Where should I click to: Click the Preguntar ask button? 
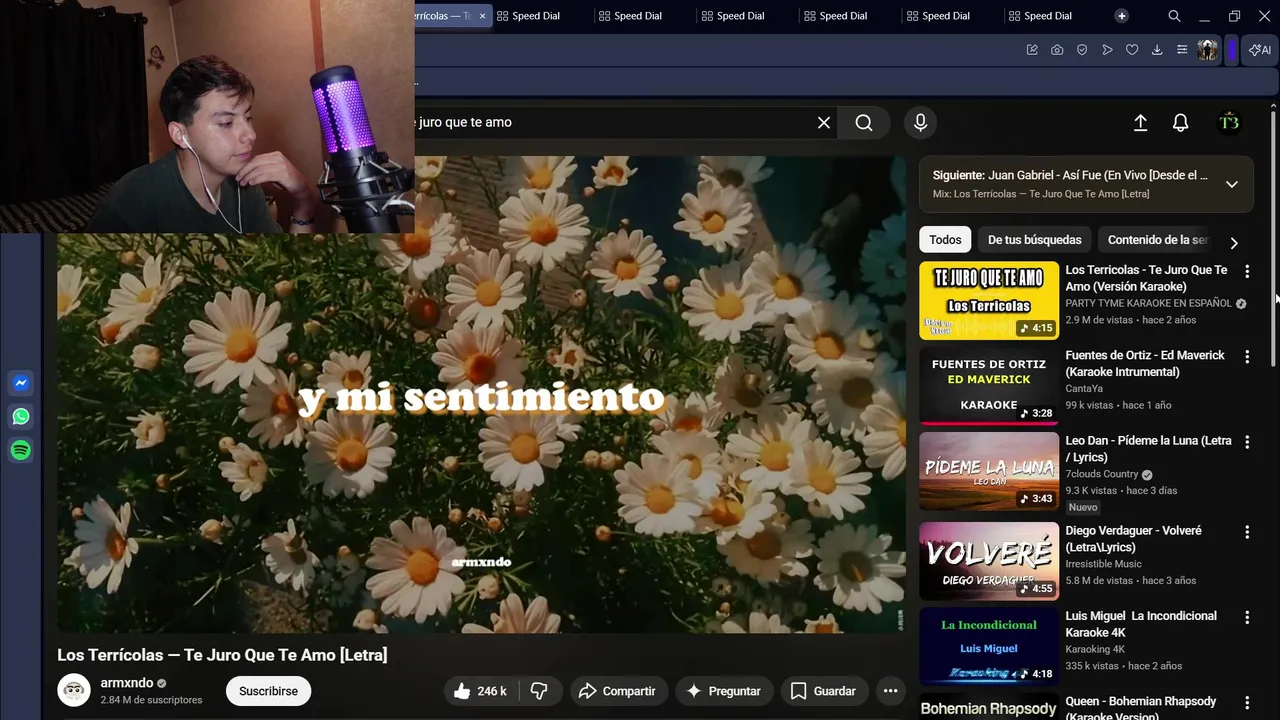tap(723, 691)
